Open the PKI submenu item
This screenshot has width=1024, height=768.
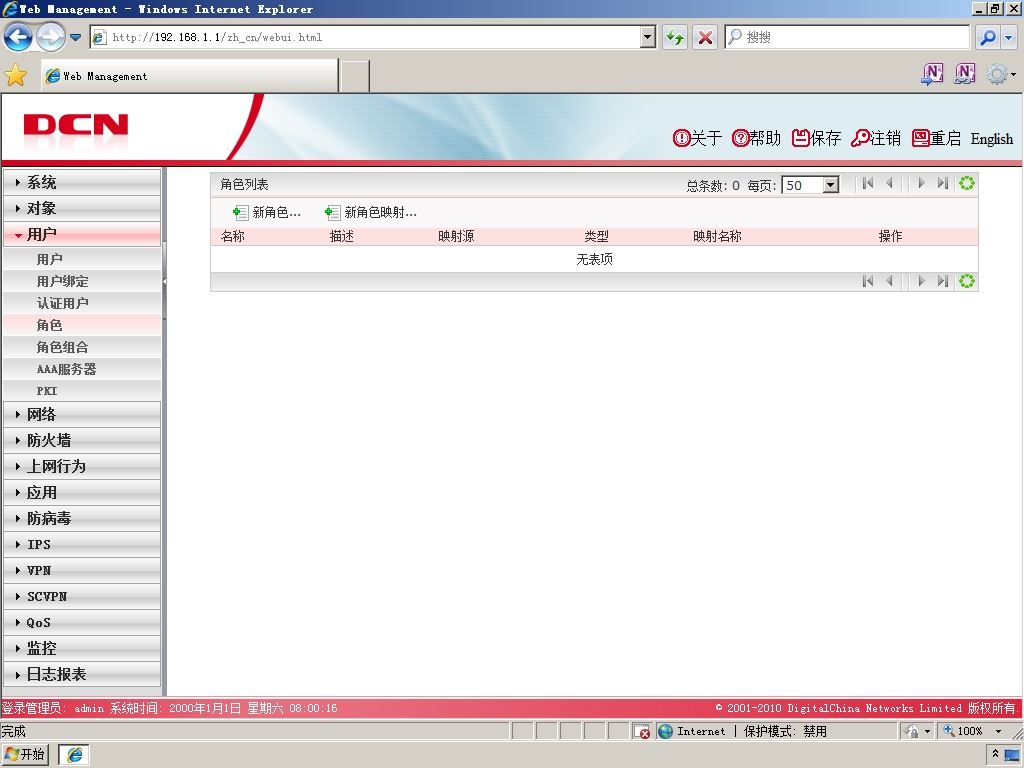click(82, 391)
